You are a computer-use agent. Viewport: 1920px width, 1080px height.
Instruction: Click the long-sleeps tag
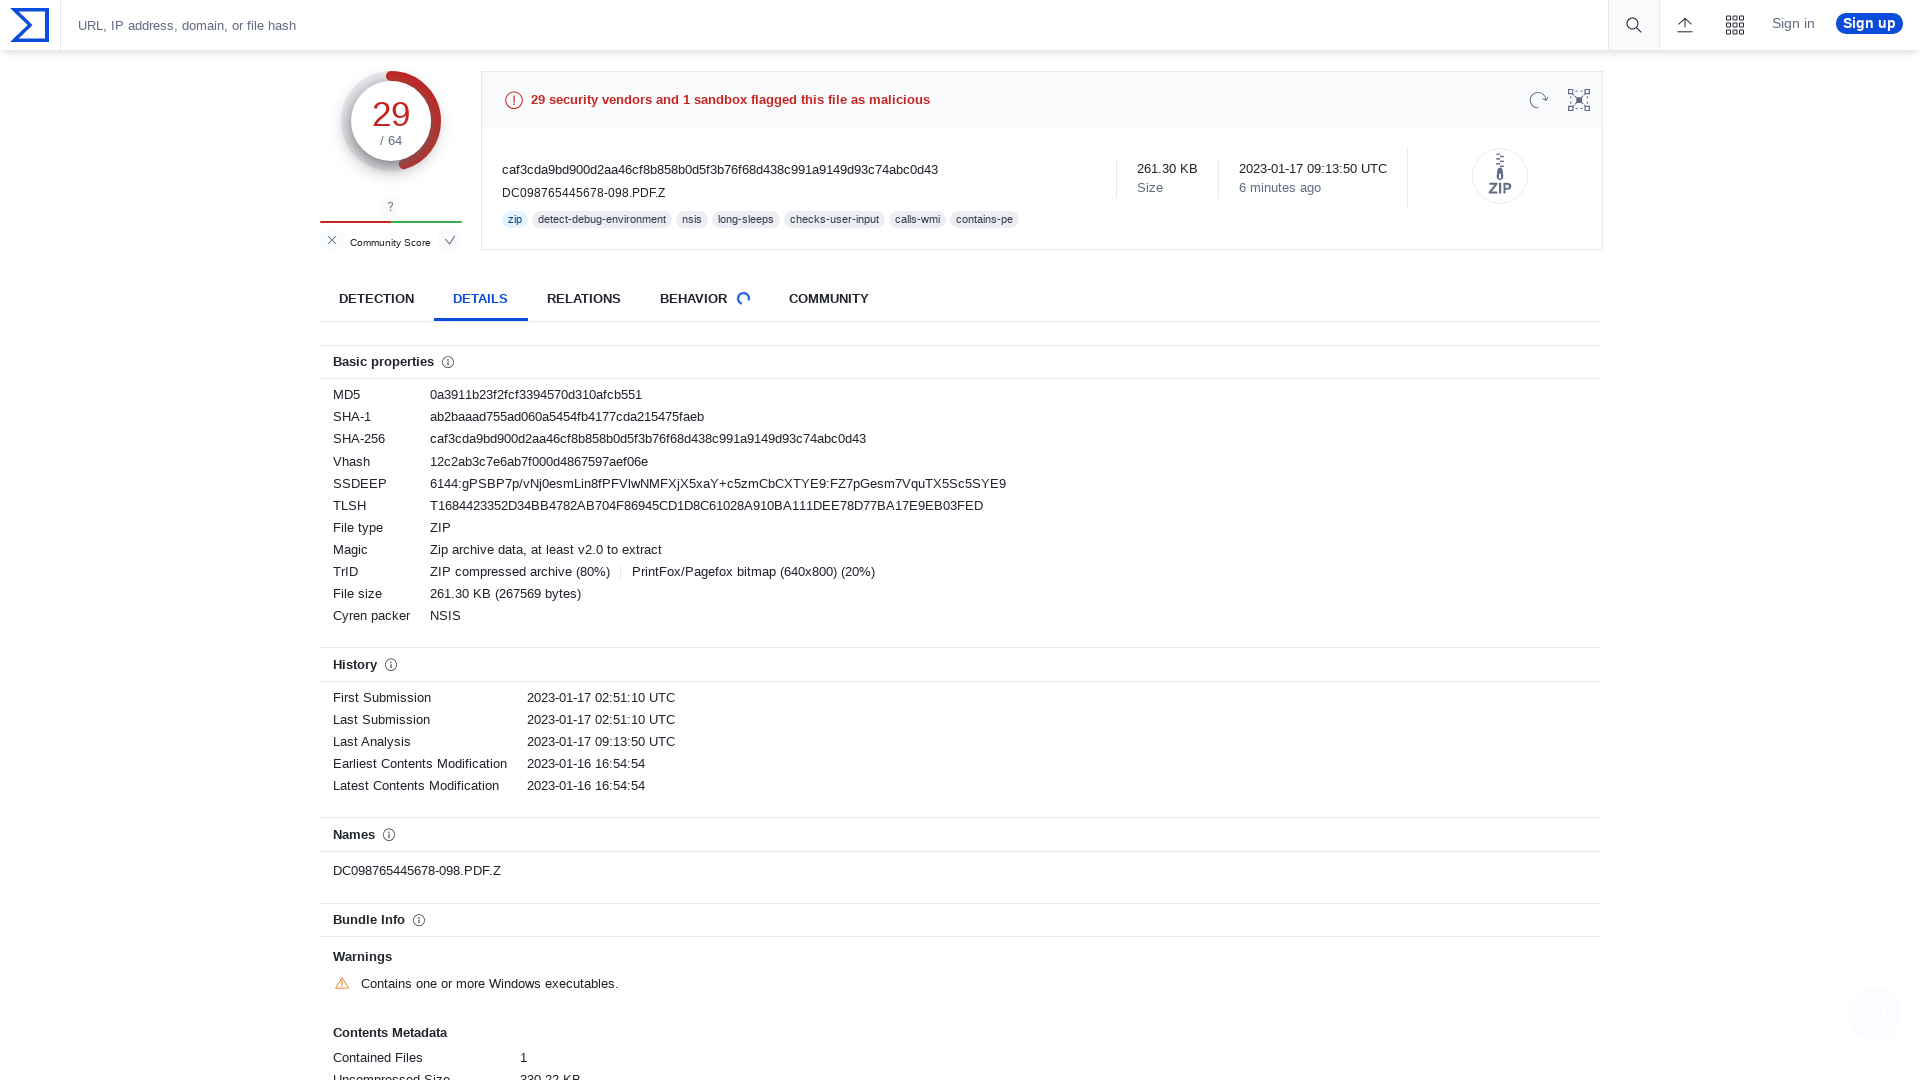coord(746,220)
